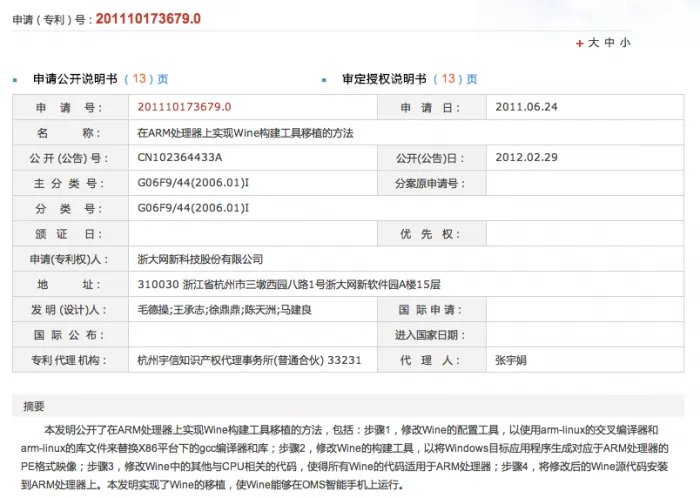Click the publication number CN102364433A
Screen dimensions: 700x498
click(x=180, y=158)
